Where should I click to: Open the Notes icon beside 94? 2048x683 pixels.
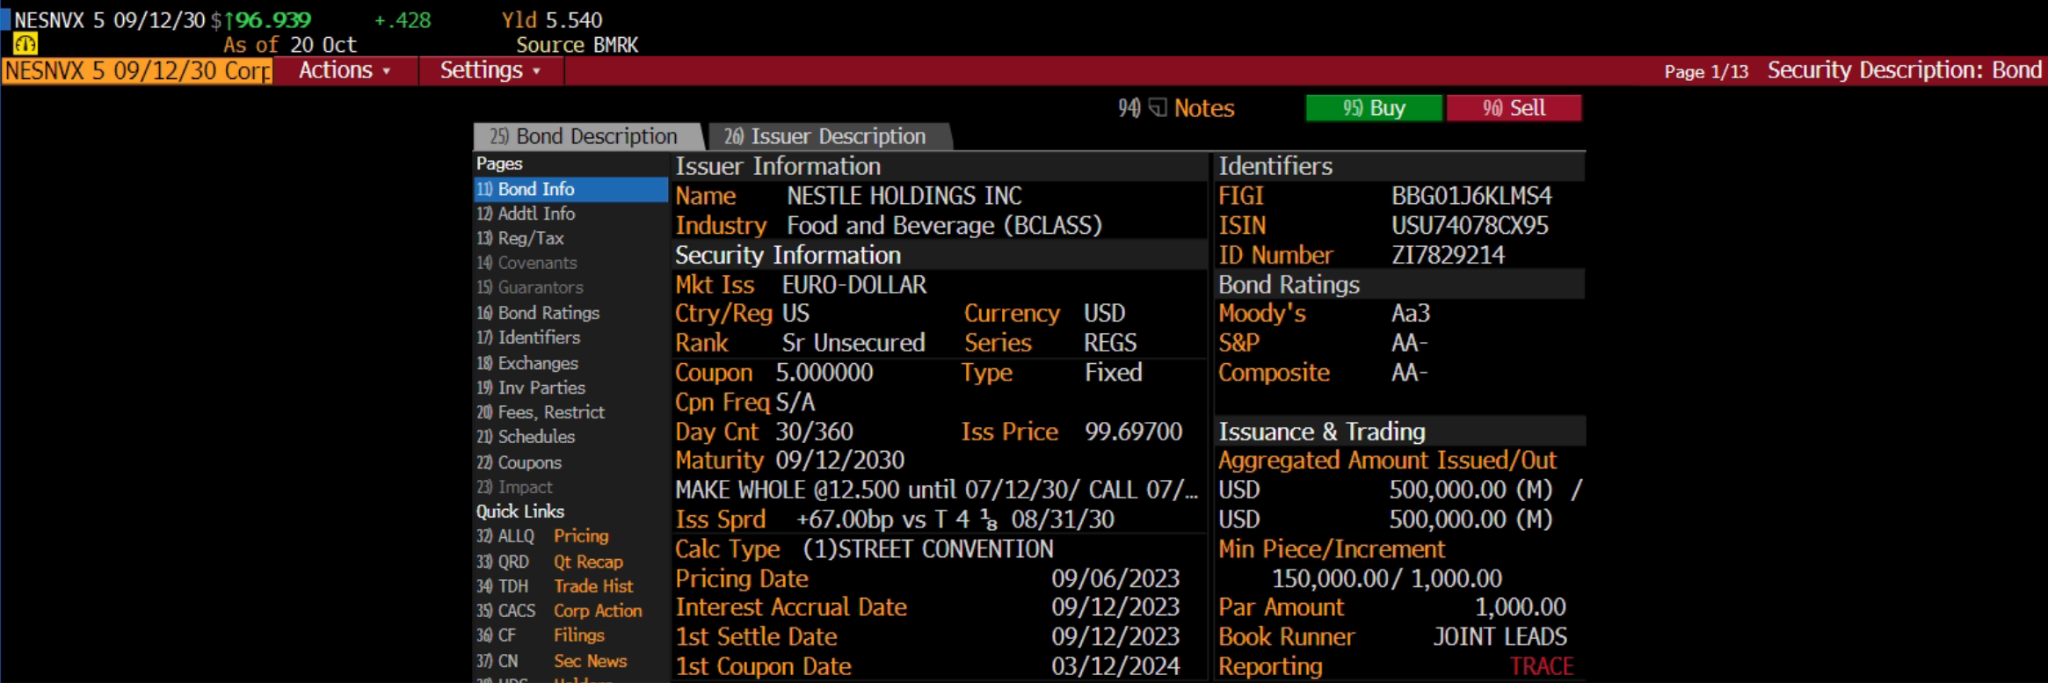[1158, 108]
